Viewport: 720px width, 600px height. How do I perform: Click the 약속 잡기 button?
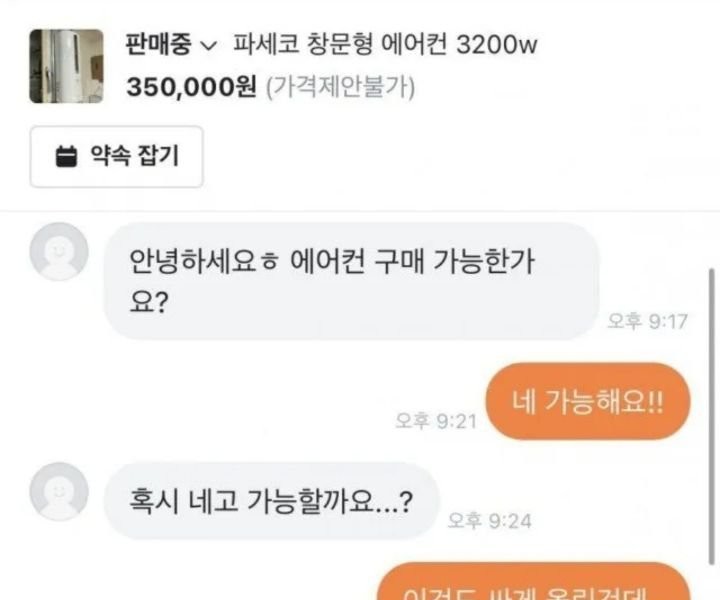point(117,157)
